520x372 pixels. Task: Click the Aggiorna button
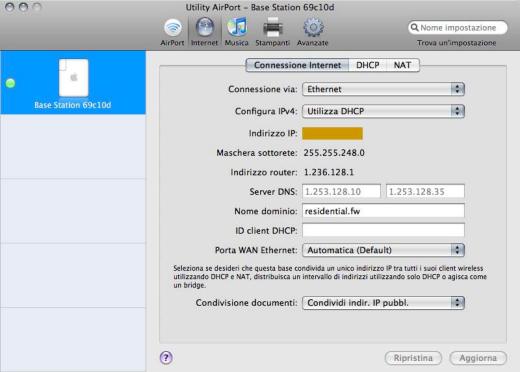[x=478, y=358]
